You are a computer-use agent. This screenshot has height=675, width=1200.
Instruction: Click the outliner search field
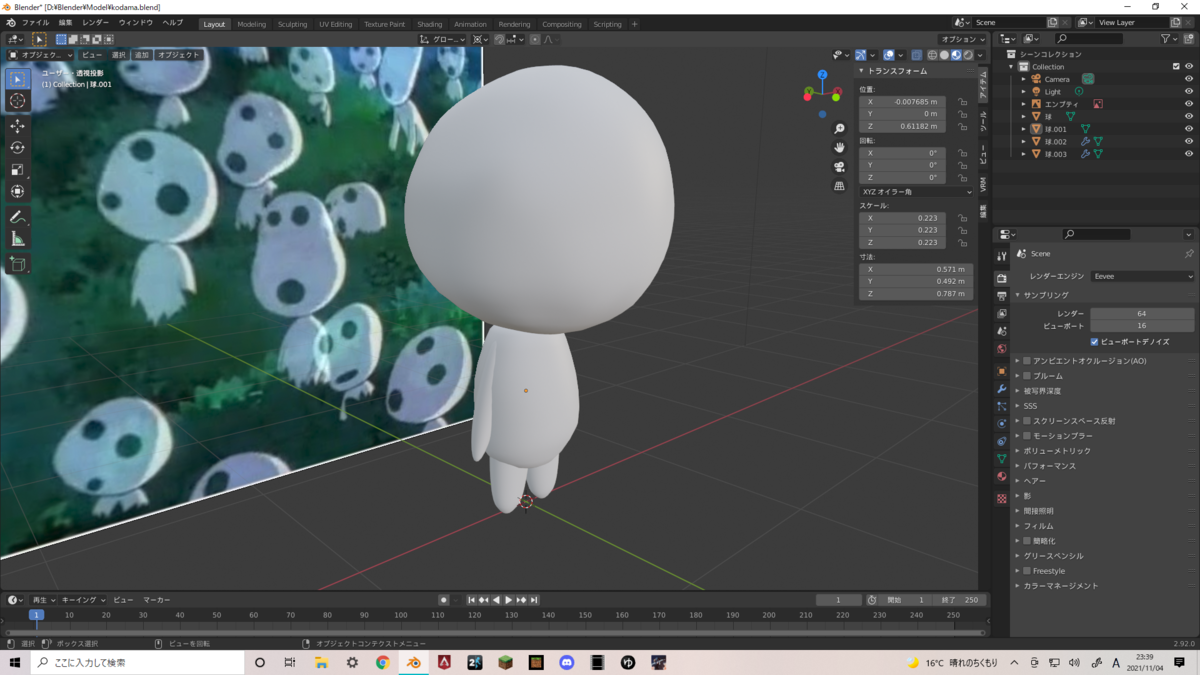pyautogui.click(x=1088, y=39)
